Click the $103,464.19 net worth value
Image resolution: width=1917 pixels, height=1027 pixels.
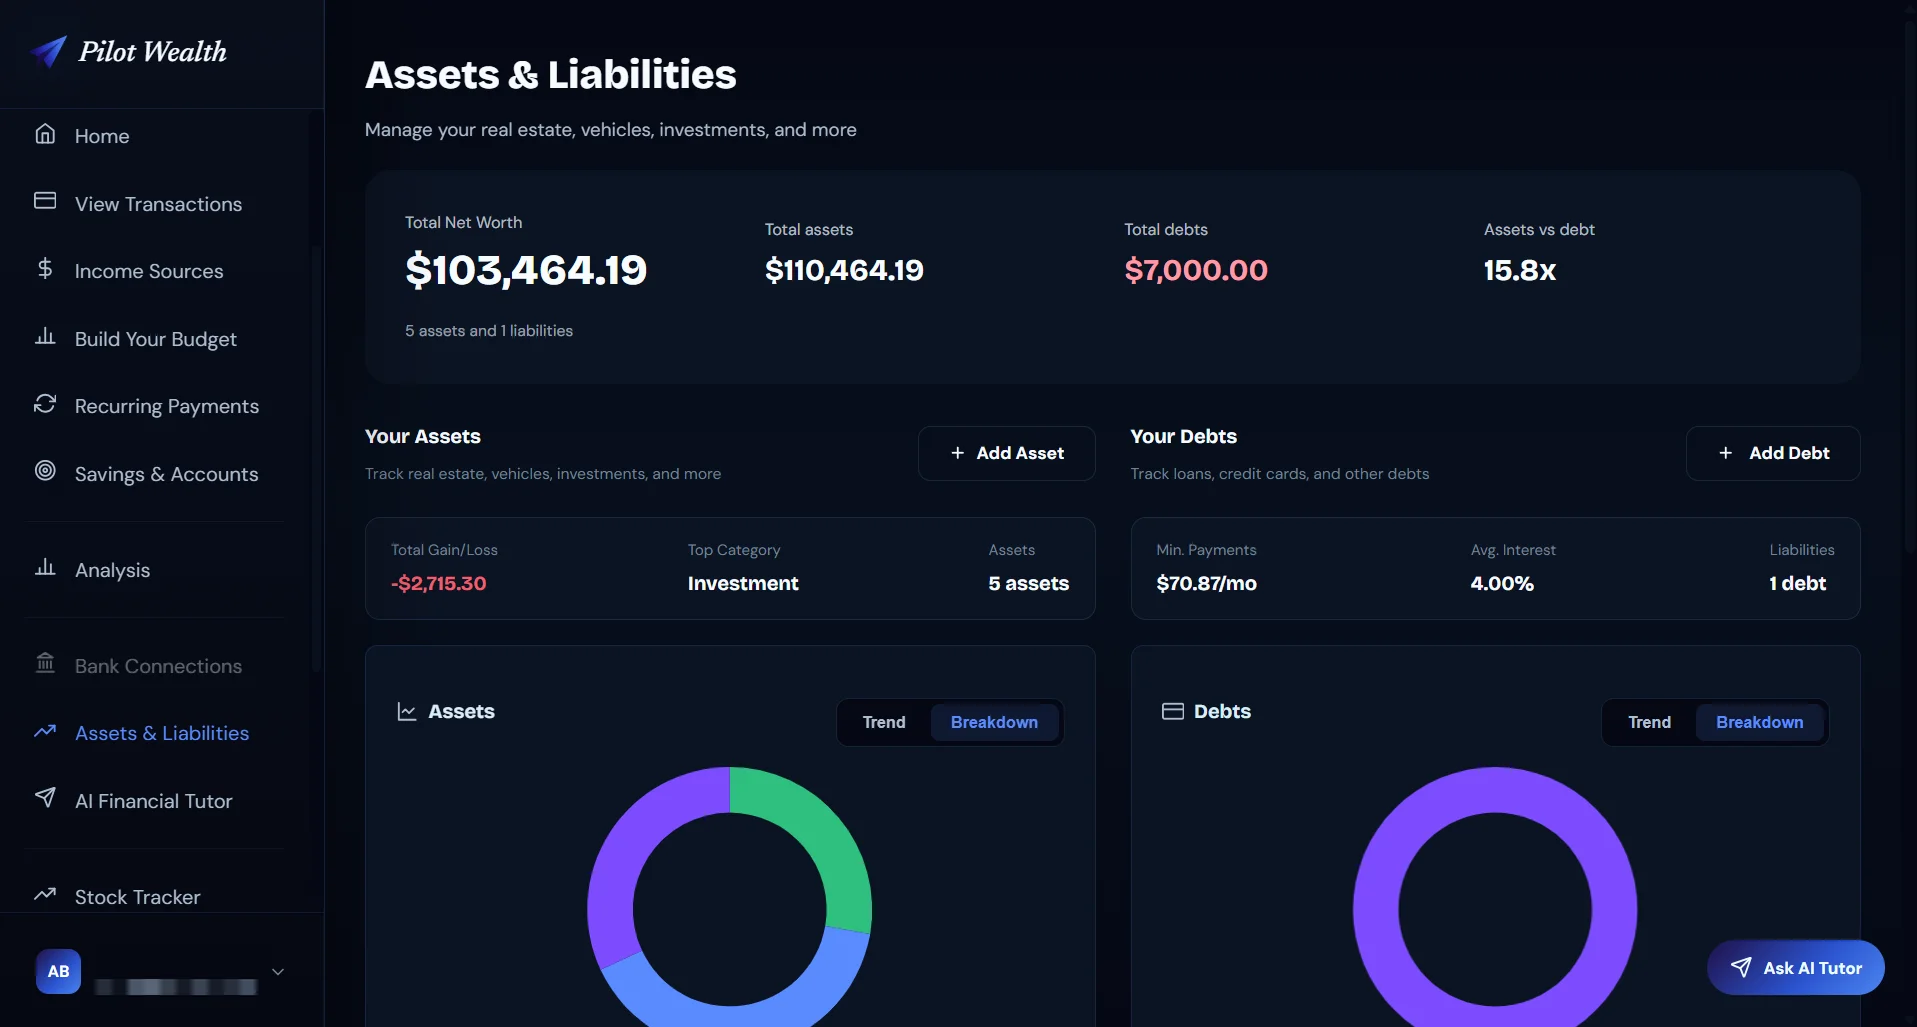(x=526, y=270)
